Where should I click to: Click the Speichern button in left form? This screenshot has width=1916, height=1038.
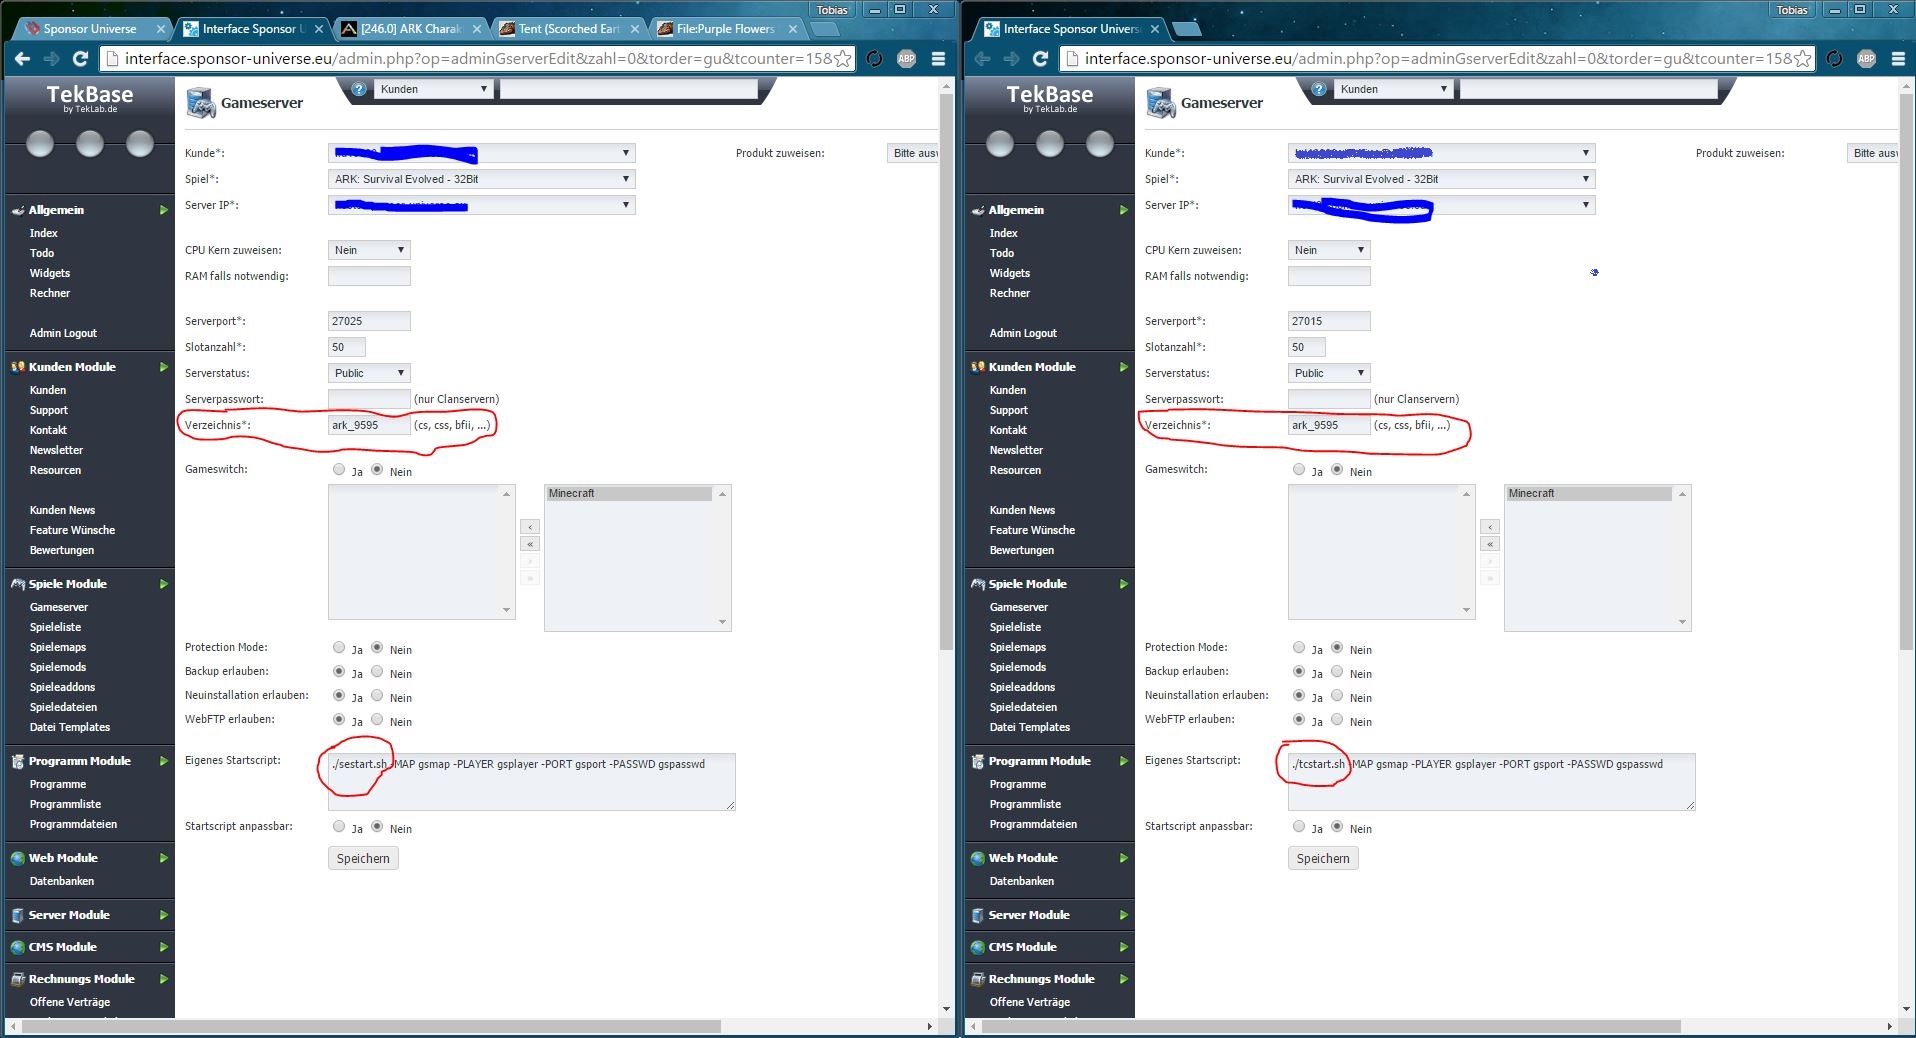[363, 858]
